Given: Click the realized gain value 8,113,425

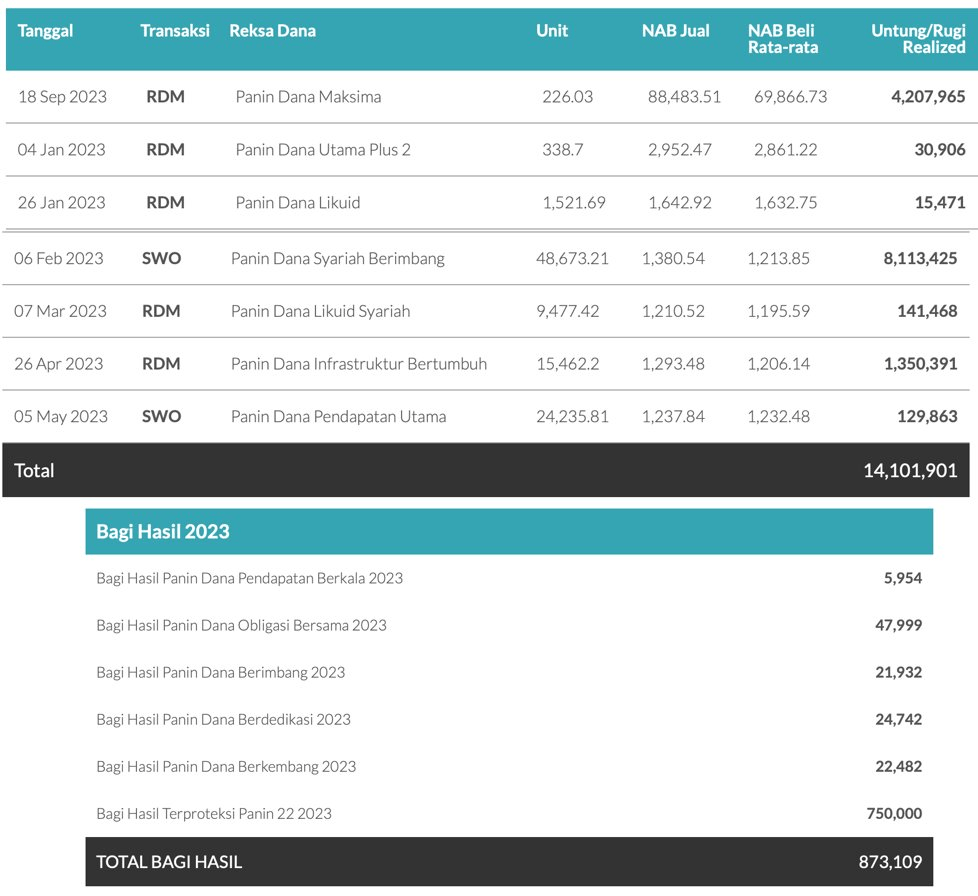Looking at the screenshot, I should 920,259.
